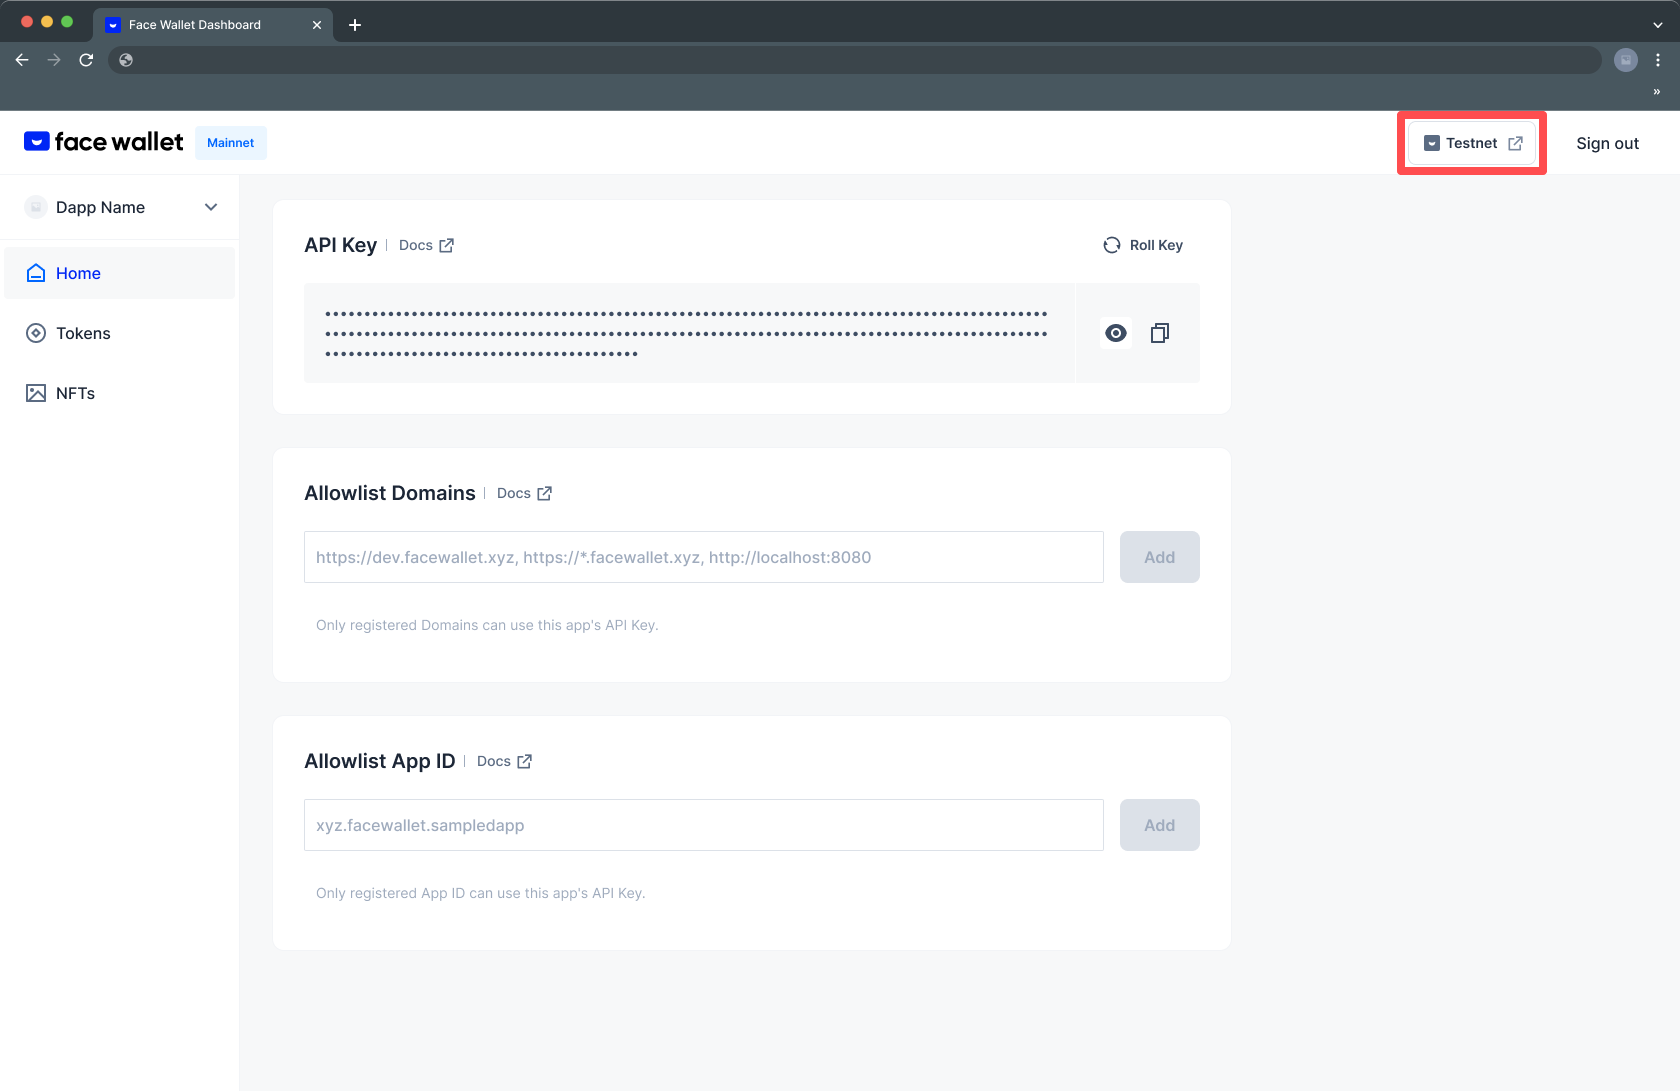Regenerate key using the Roll Key icon

1112,245
